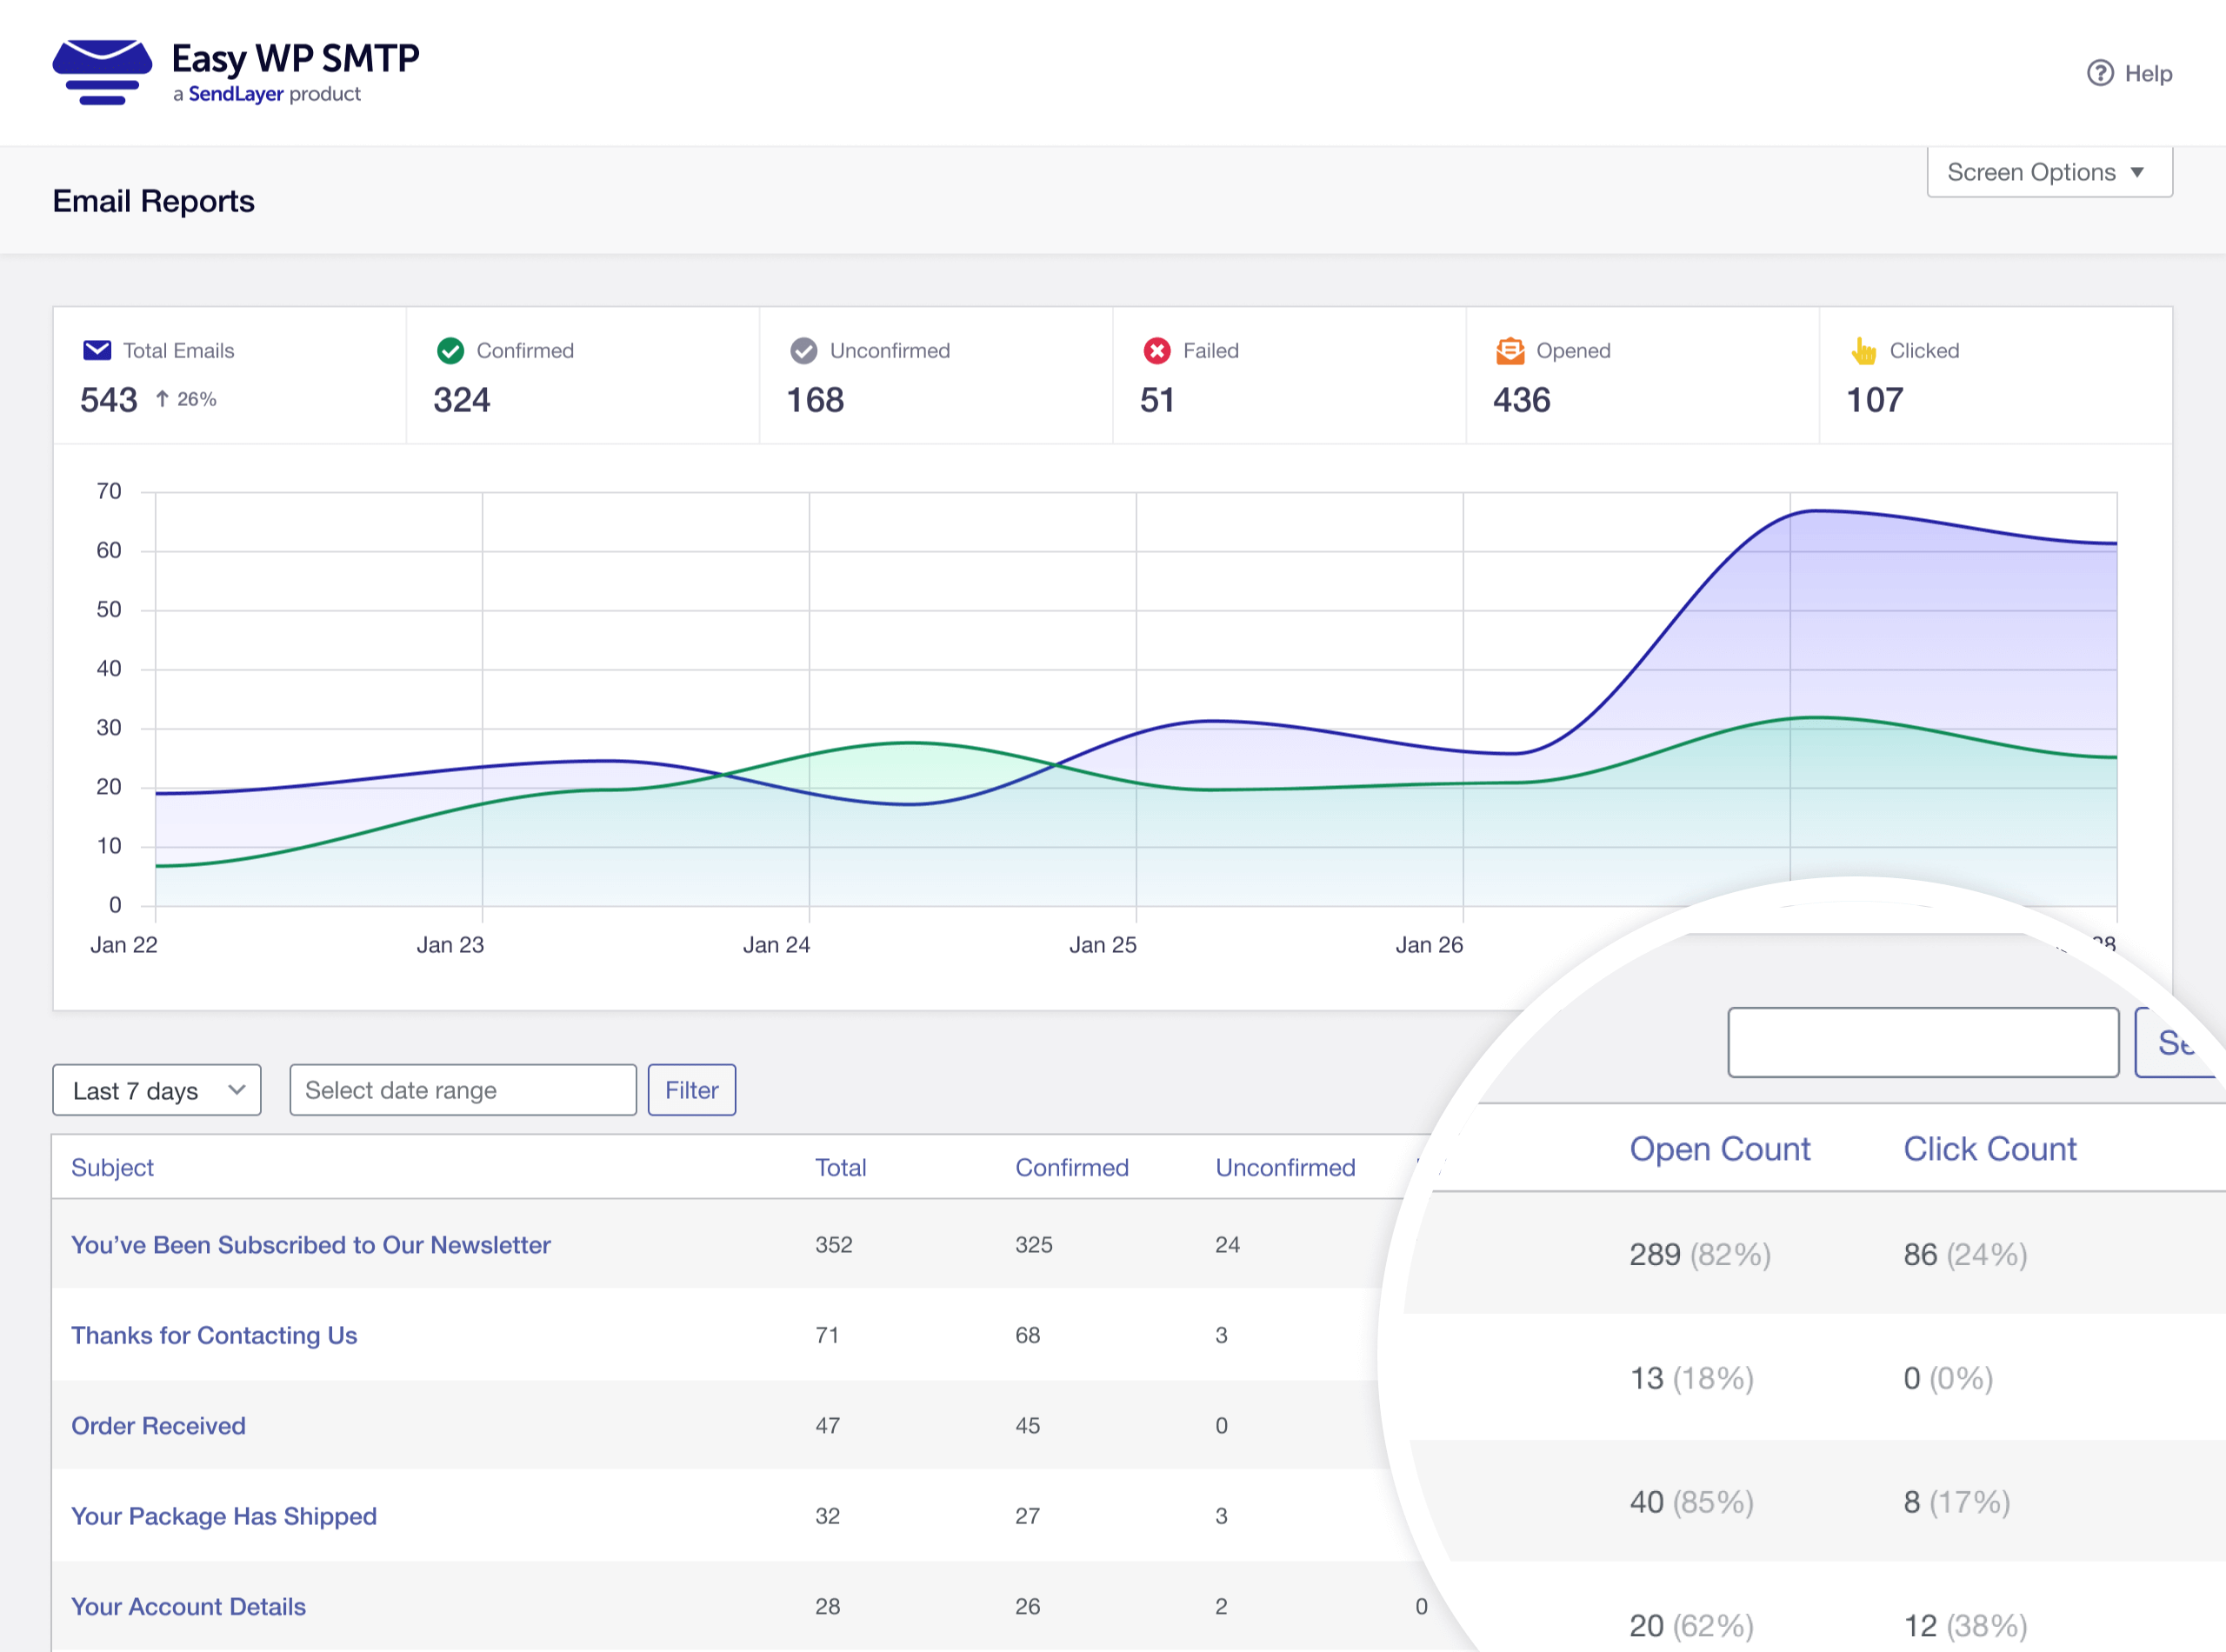
Task: Click the green Confirmed checkmark icon
Action: point(450,350)
